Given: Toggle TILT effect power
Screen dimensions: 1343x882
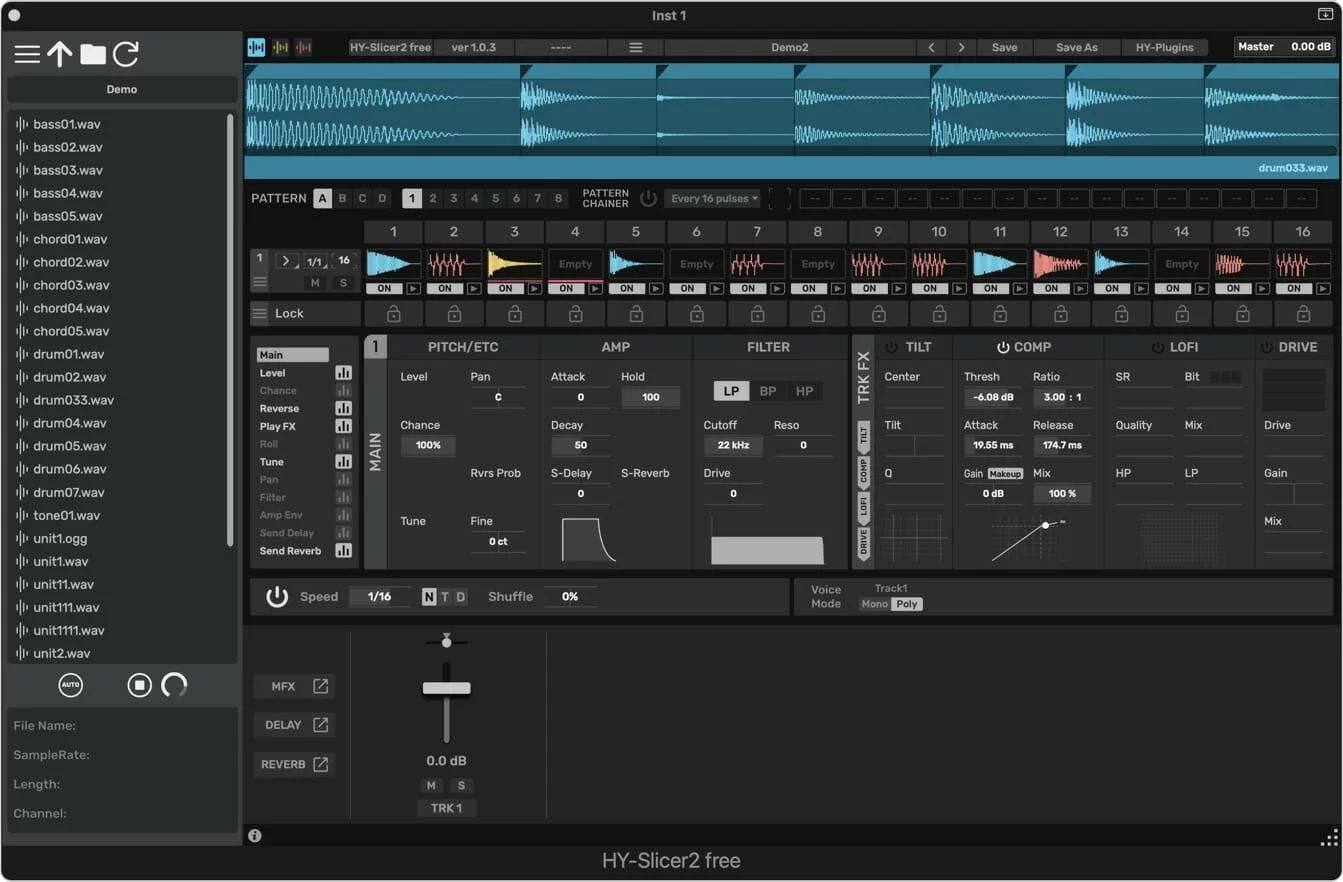Looking at the screenshot, I should (892, 347).
